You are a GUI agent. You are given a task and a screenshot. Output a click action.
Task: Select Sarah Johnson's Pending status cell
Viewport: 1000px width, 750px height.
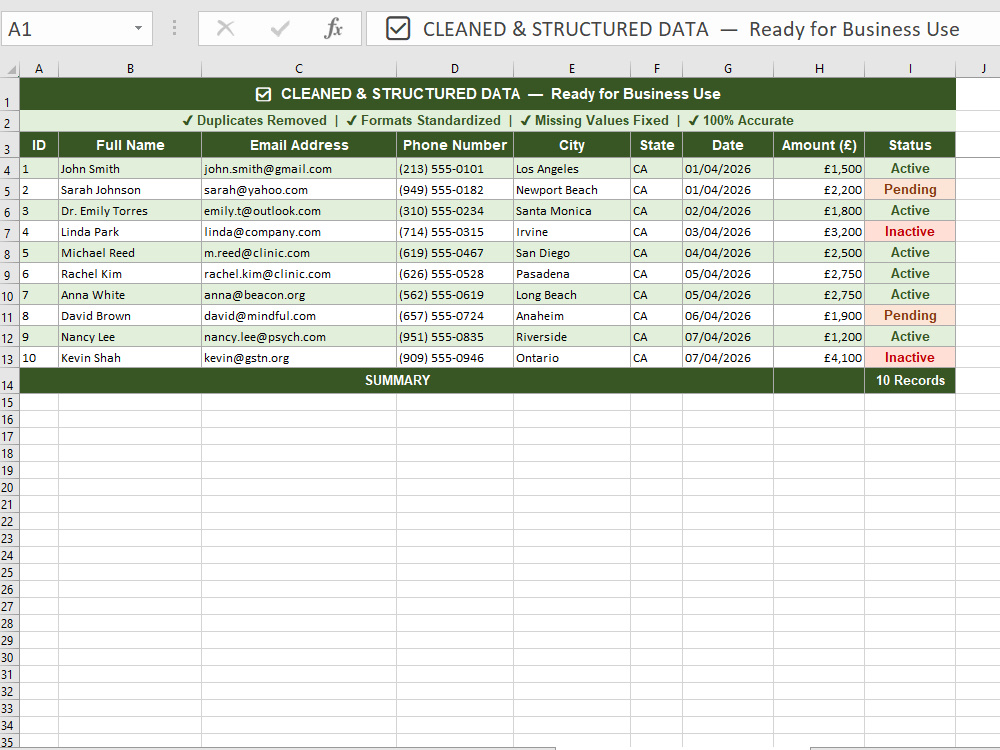click(x=910, y=189)
